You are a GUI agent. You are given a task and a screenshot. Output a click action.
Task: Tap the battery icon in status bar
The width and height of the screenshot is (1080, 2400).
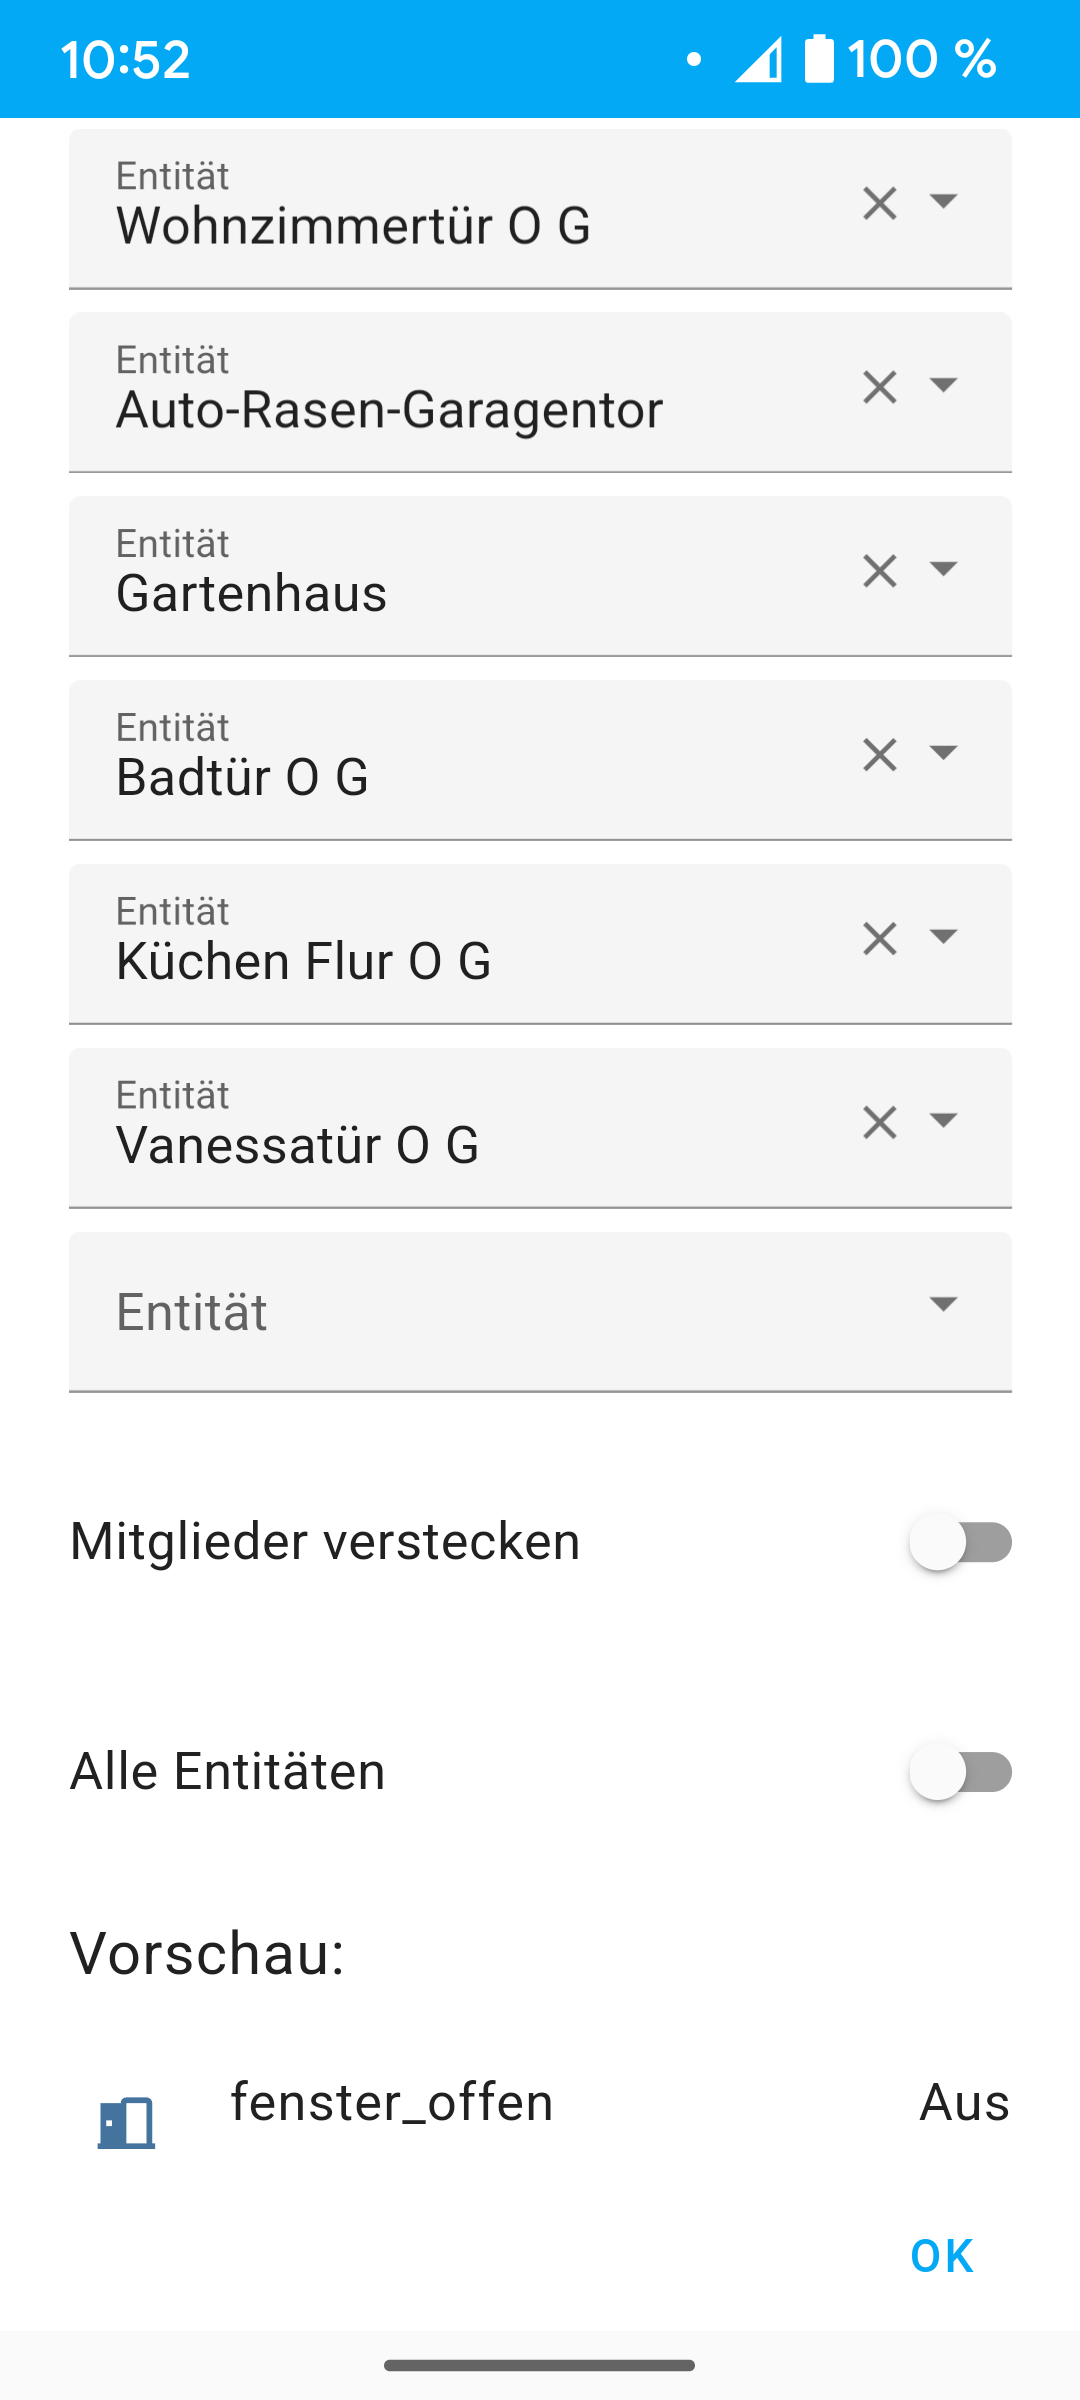click(819, 59)
